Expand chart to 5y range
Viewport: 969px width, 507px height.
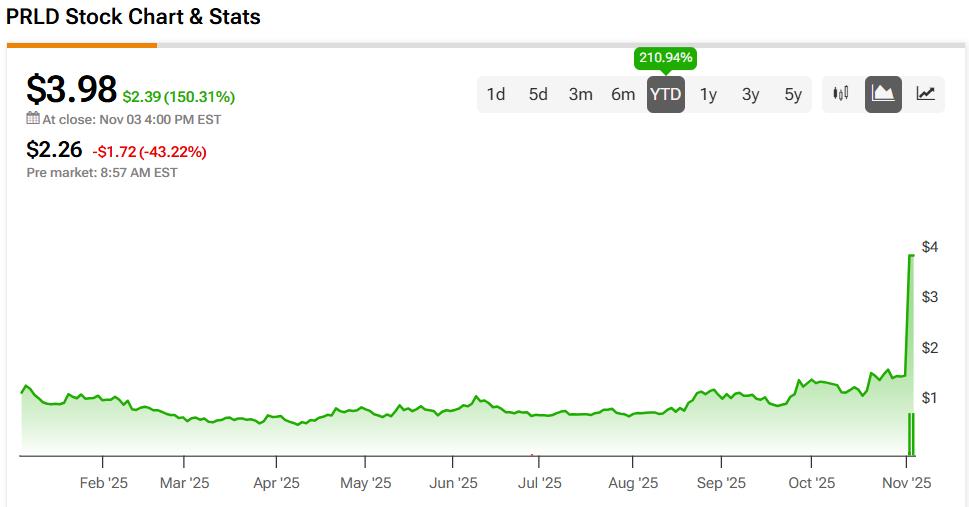pyautogui.click(x=793, y=95)
